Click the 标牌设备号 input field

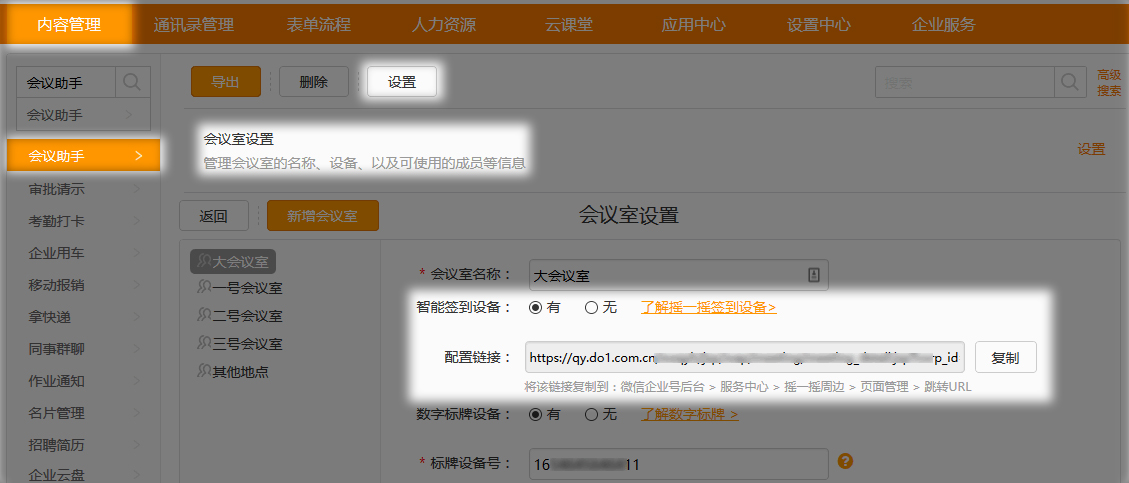(x=678, y=464)
